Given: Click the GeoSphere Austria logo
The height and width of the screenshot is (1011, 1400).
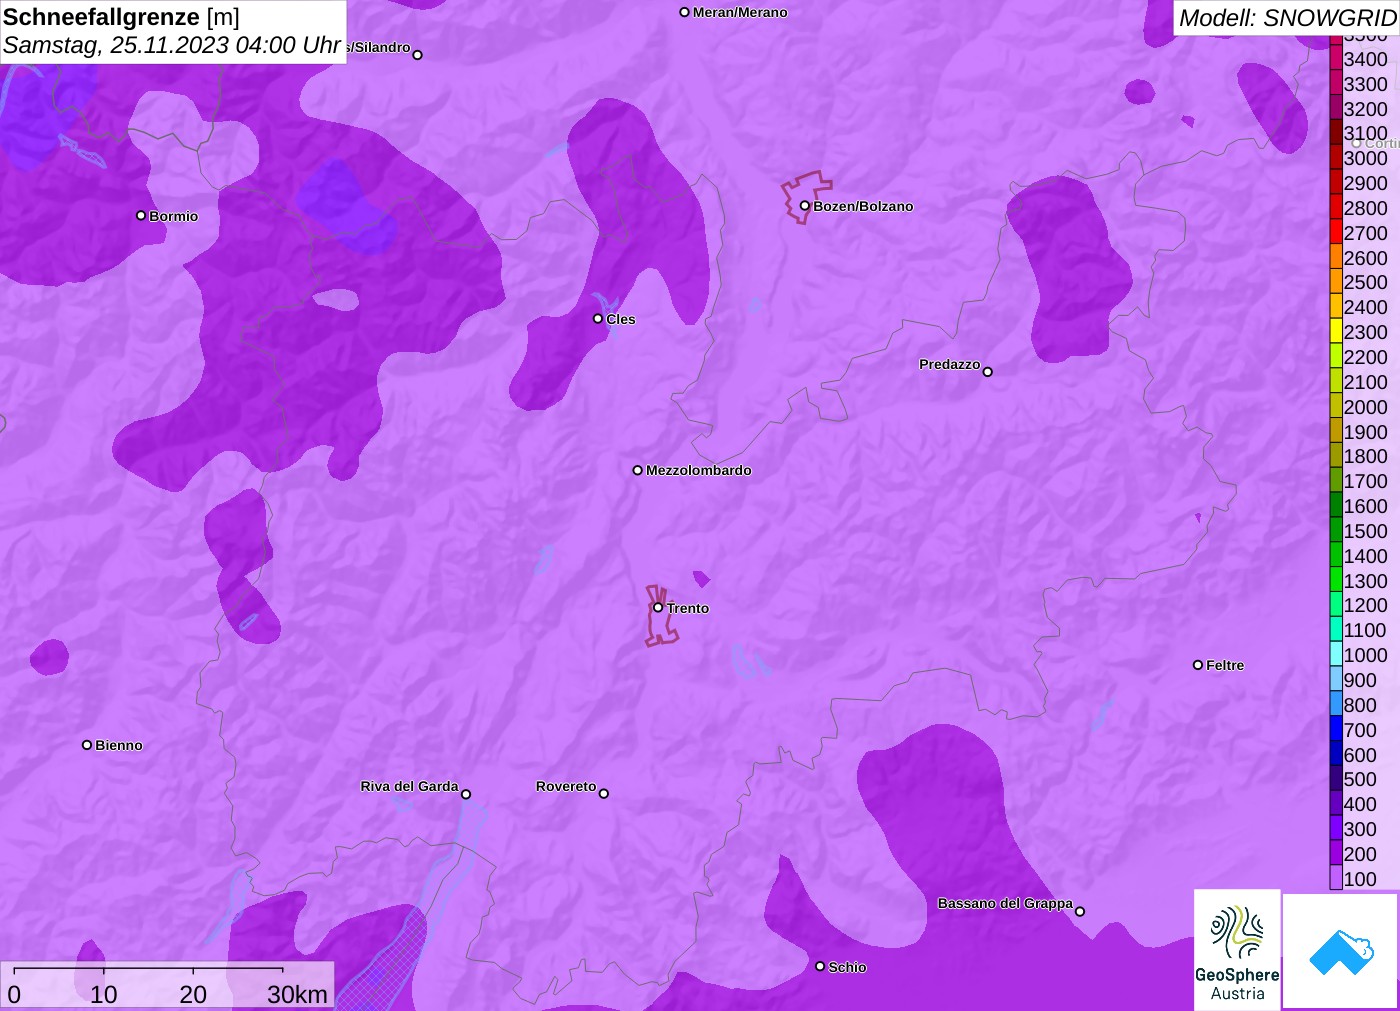Looking at the screenshot, I should (1237, 949).
